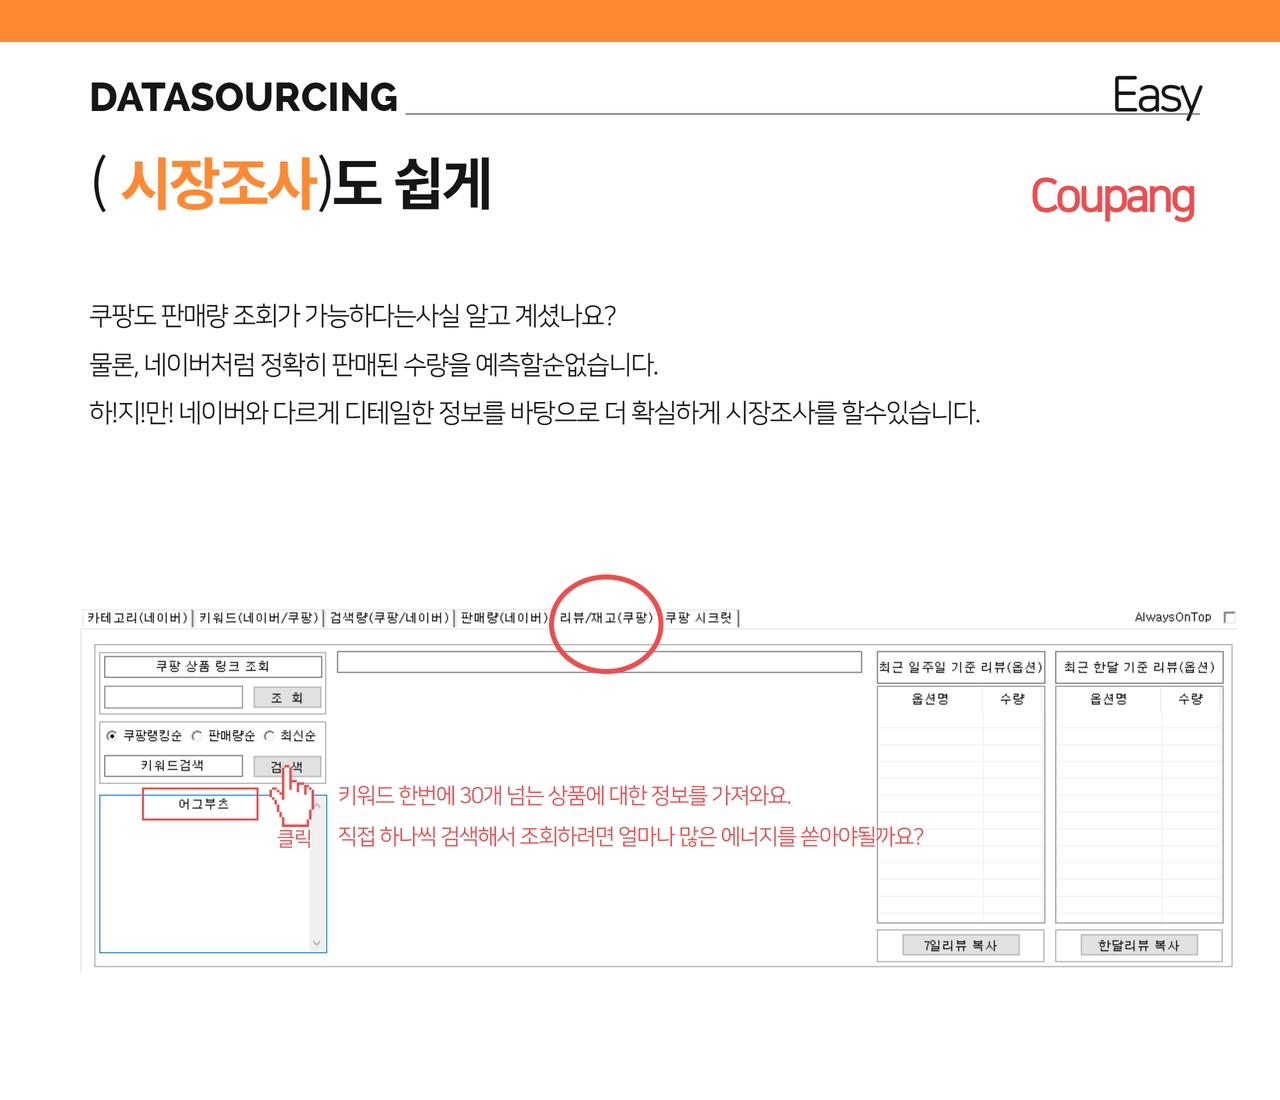This screenshot has width=1280, height=1100.
Task: Click the 7일리뷰 복사 button
Action: pyautogui.click(x=960, y=945)
